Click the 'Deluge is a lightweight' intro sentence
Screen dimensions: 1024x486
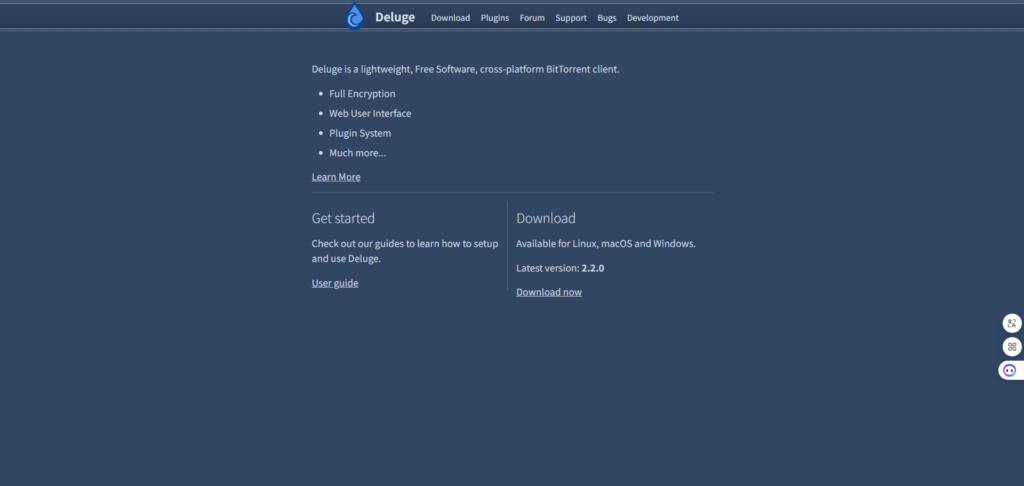coord(466,69)
